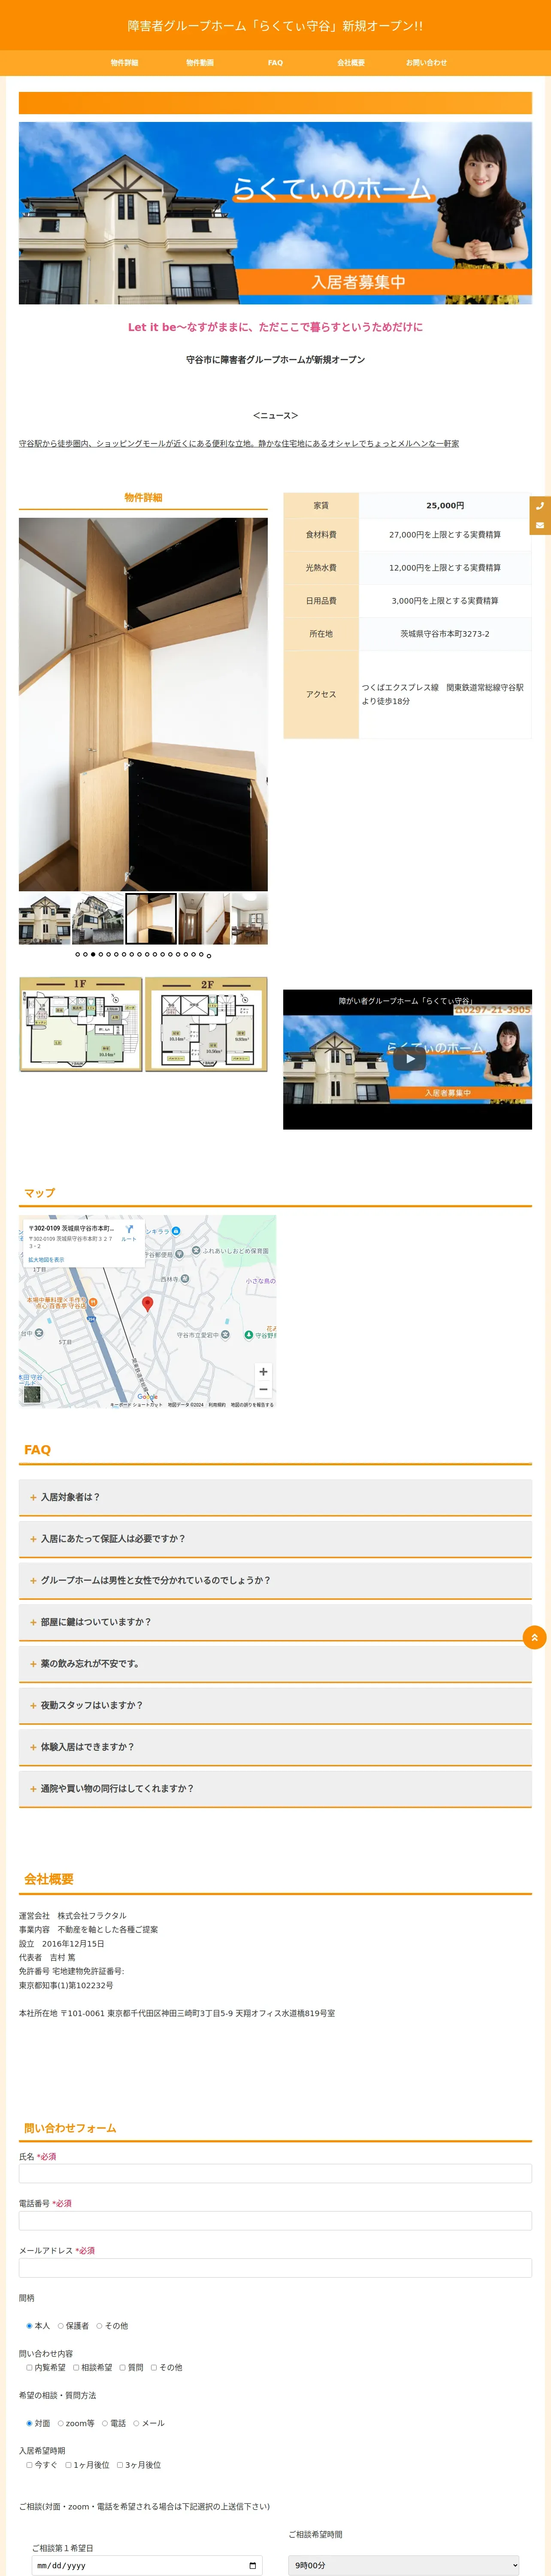The image size is (551, 2576).
Task: Switch map to satellite view thumbnail
Action: pyautogui.click(x=32, y=1394)
